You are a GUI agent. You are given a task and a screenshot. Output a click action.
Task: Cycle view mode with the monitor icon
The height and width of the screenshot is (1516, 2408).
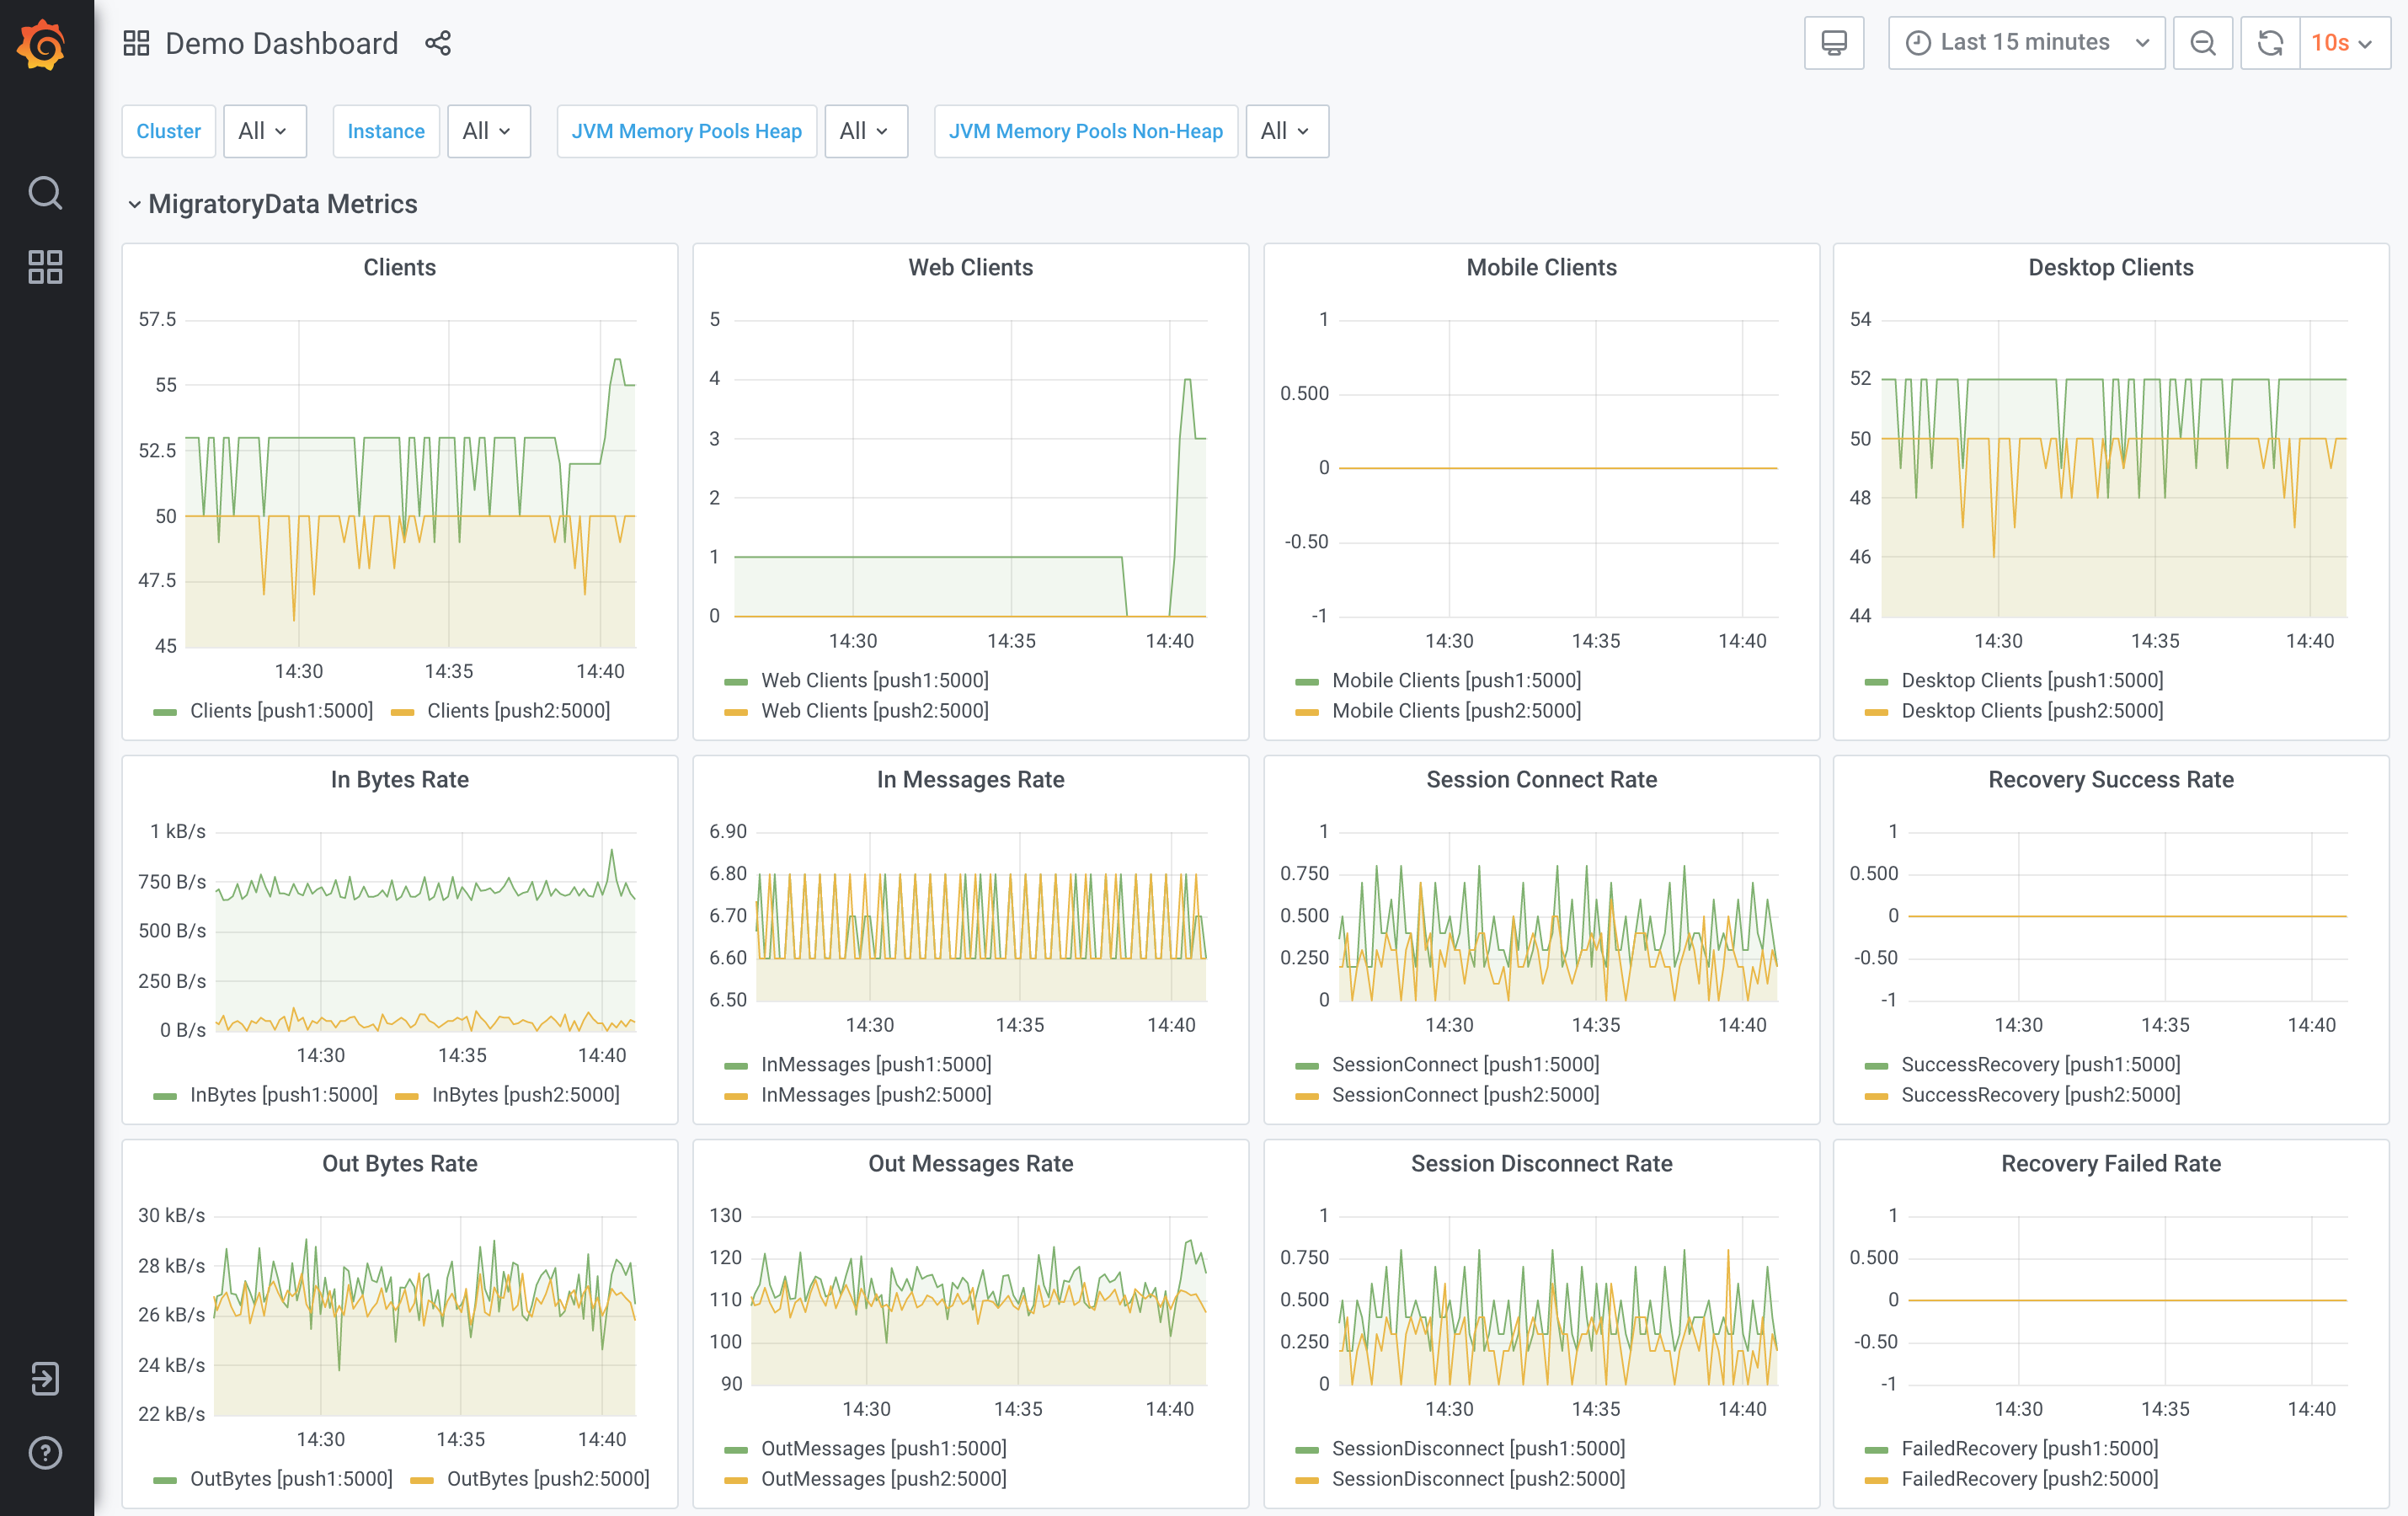pos(1833,43)
